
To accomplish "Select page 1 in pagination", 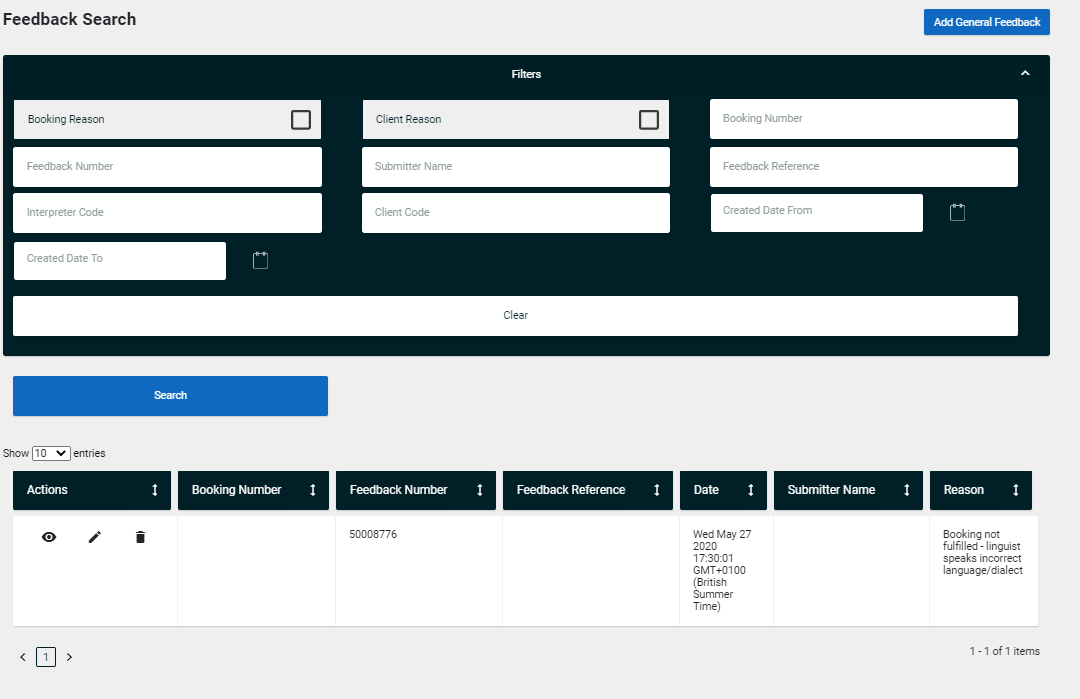I will (46, 657).
